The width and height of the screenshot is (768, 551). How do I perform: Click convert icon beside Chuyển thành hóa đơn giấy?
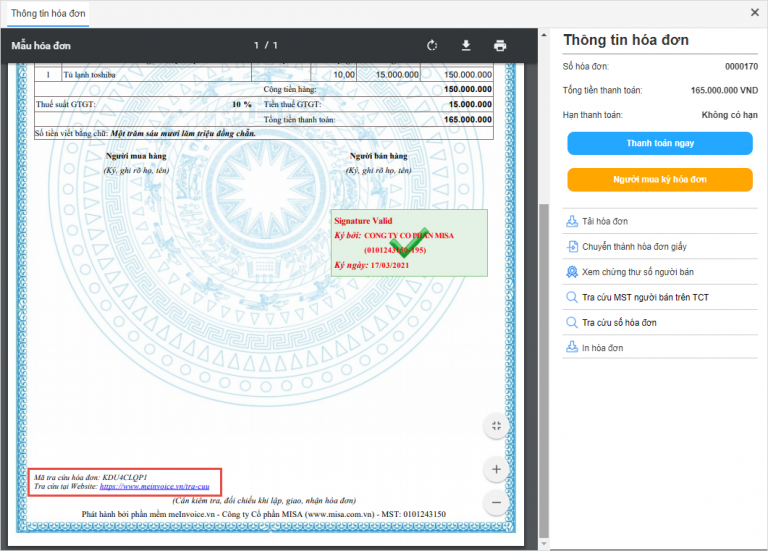(x=572, y=246)
